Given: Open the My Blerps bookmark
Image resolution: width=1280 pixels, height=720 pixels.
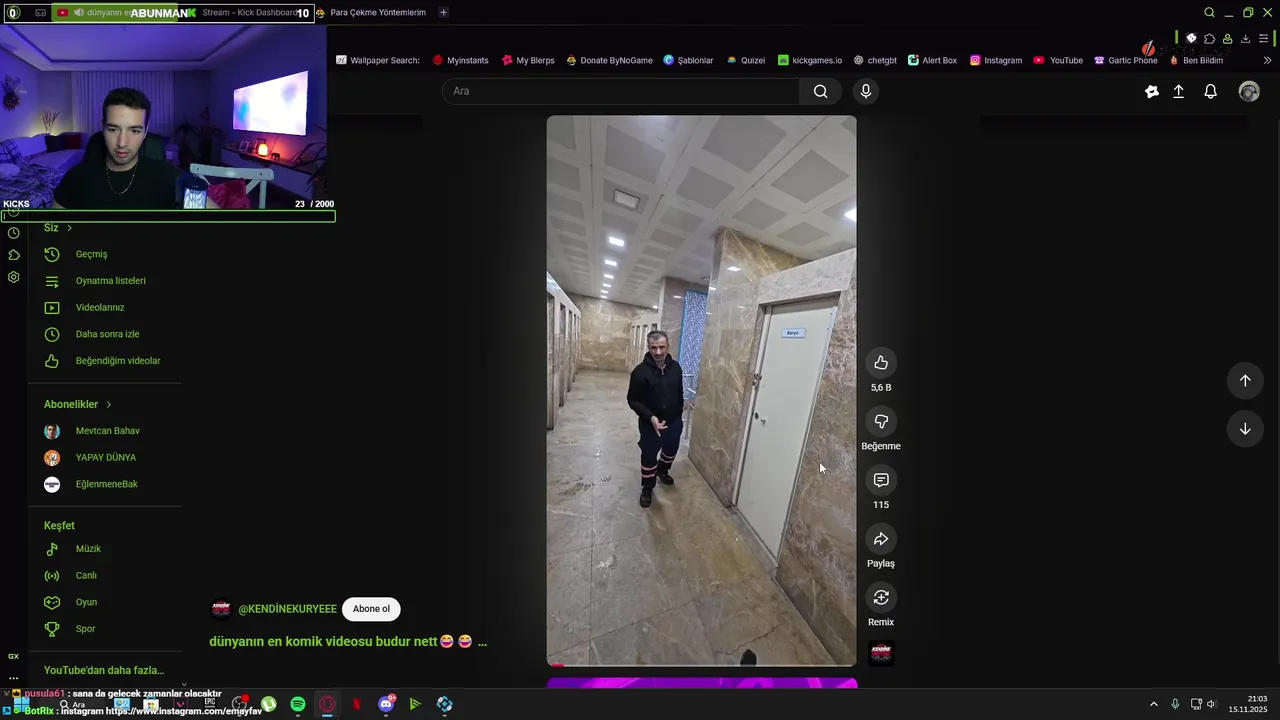Looking at the screenshot, I should click(x=528, y=60).
